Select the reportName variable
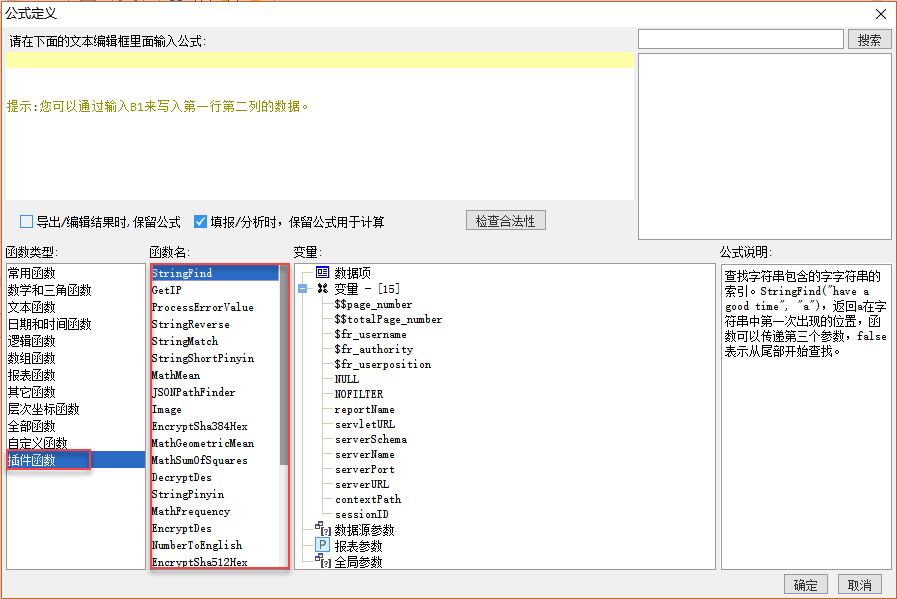 tap(364, 409)
